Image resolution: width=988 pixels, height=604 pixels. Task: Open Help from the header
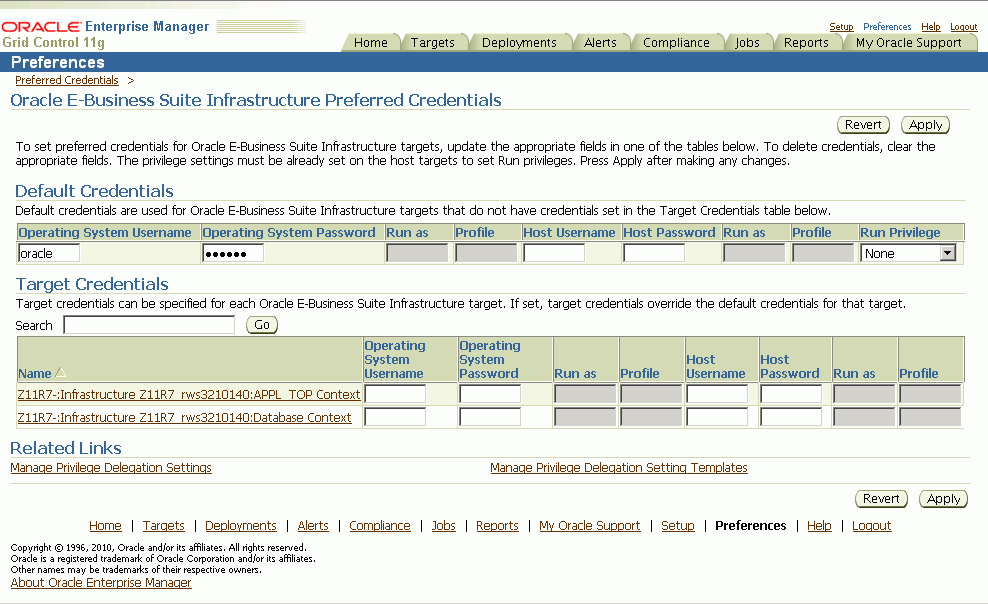[x=931, y=26]
